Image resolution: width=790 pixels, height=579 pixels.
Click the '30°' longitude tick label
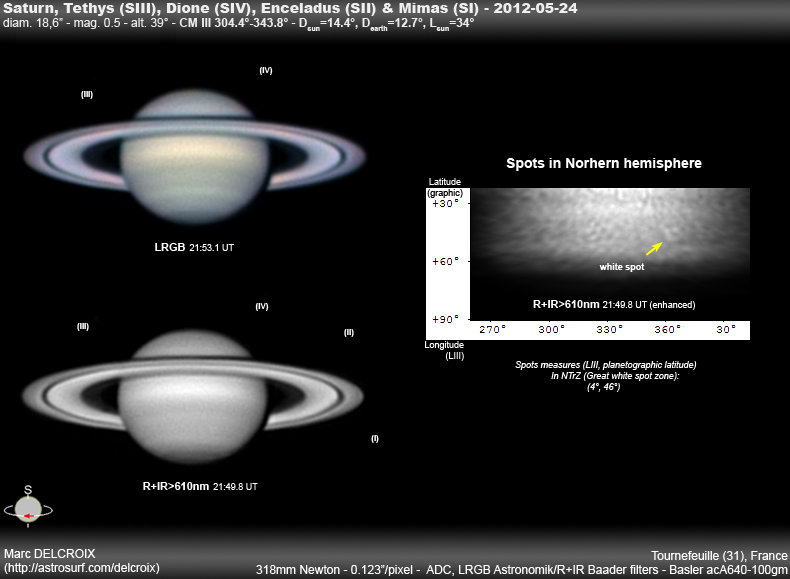(x=726, y=330)
